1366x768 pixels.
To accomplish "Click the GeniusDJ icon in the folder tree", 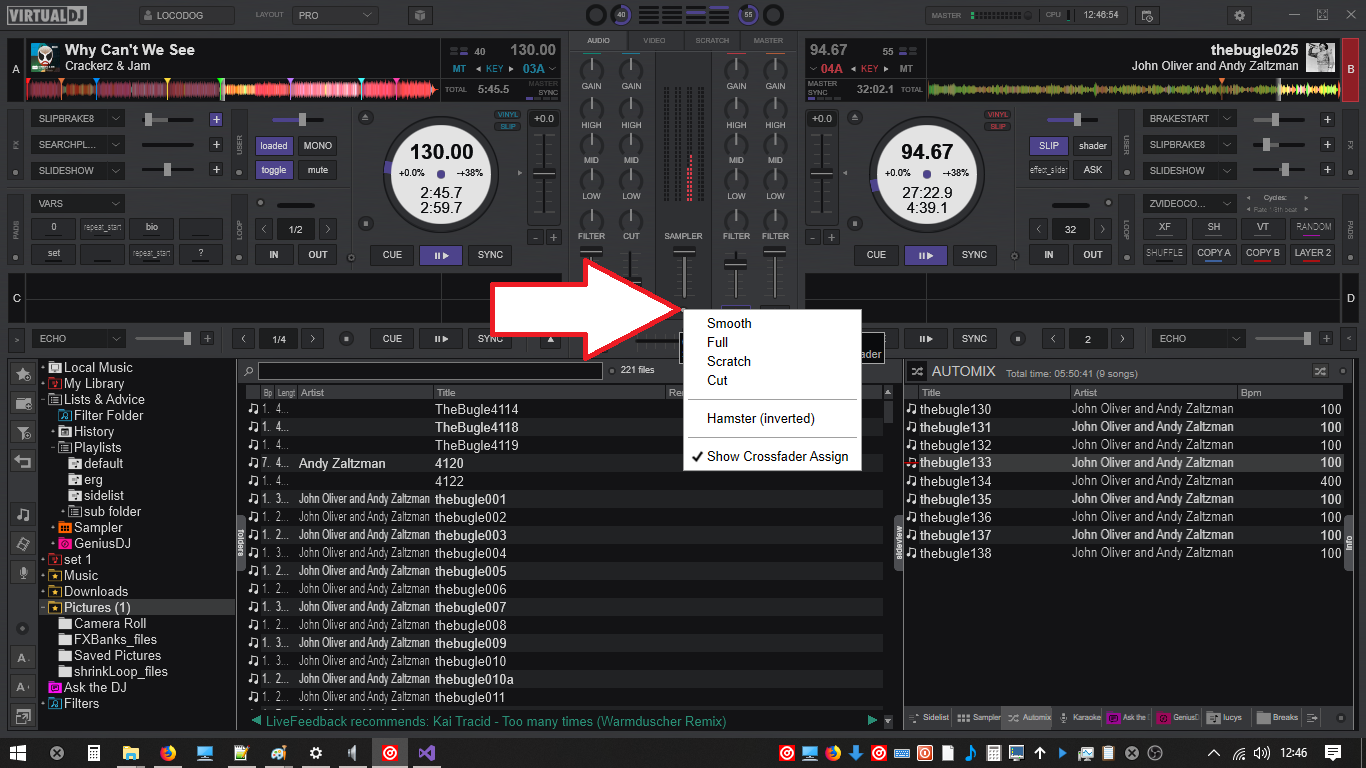I will pyautogui.click(x=65, y=543).
